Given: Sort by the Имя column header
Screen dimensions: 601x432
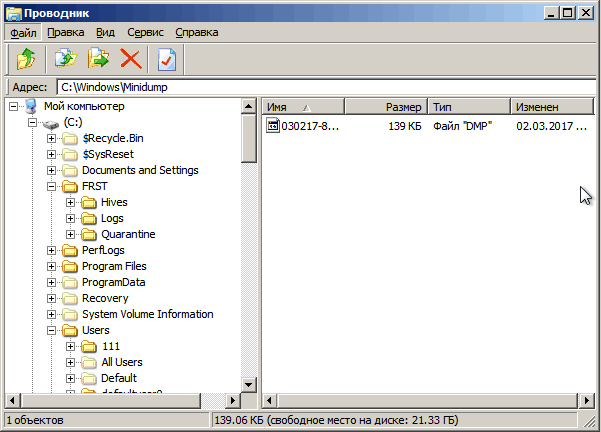Looking at the screenshot, I should [303, 107].
